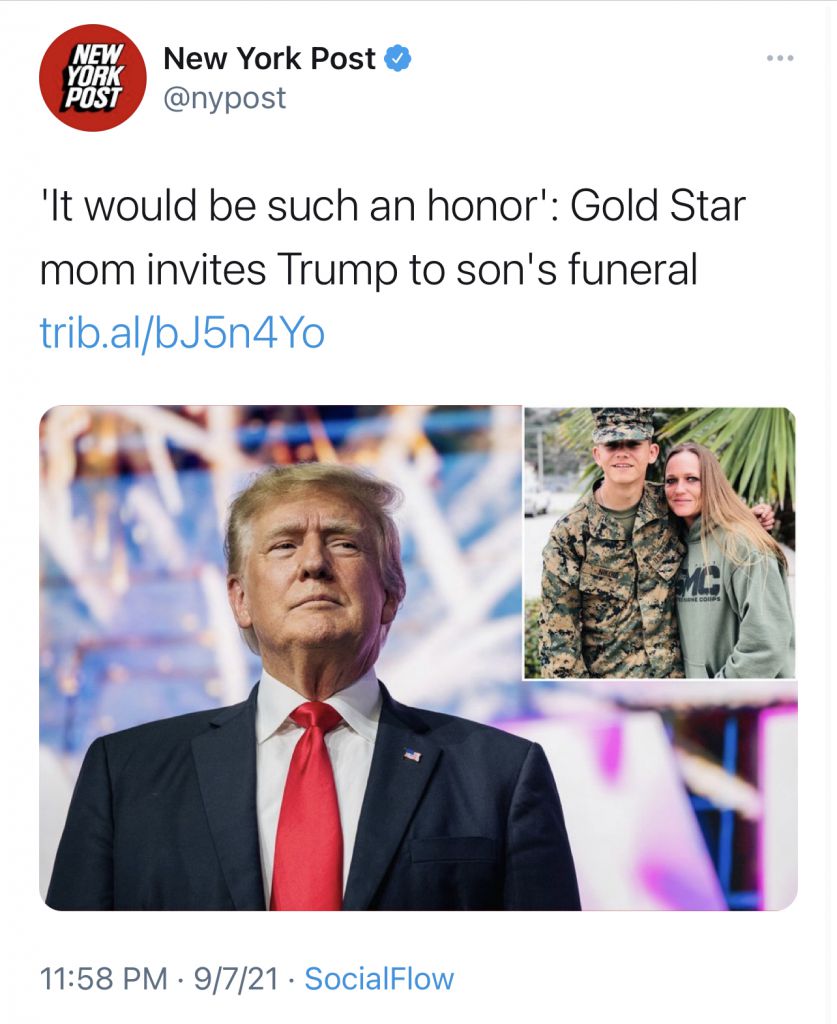837x1024 pixels.
Task: Open the inset photo of Marine with woman
Action: [660, 543]
